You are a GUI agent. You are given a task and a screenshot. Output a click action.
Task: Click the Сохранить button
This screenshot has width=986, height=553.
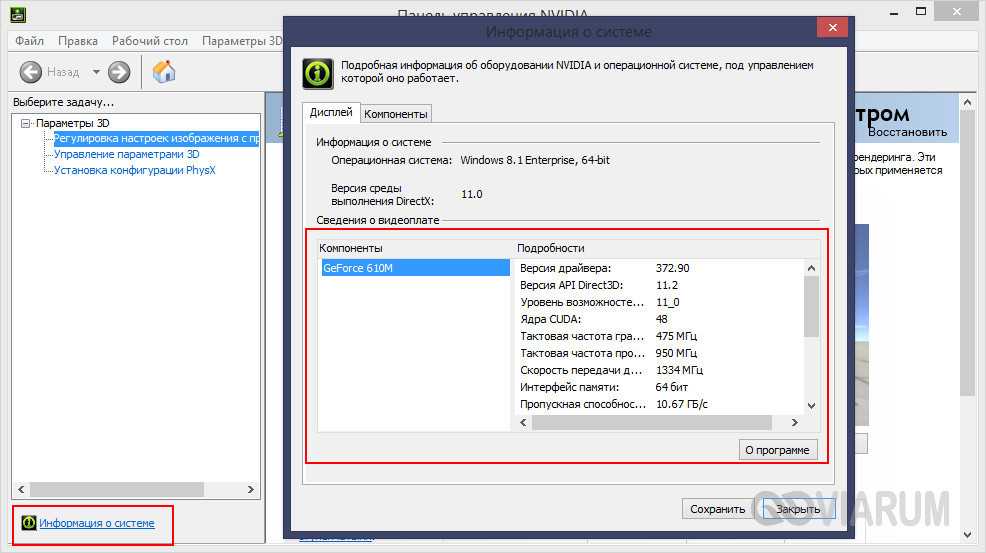pos(717,509)
